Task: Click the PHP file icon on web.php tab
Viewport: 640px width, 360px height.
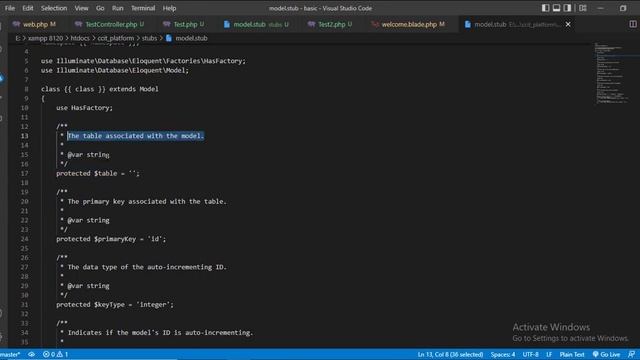Action: (16, 24)
